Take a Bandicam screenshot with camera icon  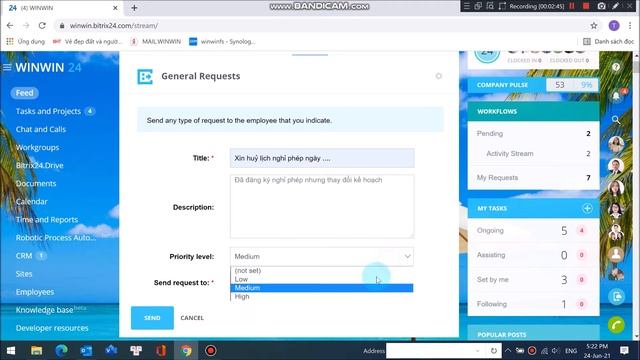602,6
